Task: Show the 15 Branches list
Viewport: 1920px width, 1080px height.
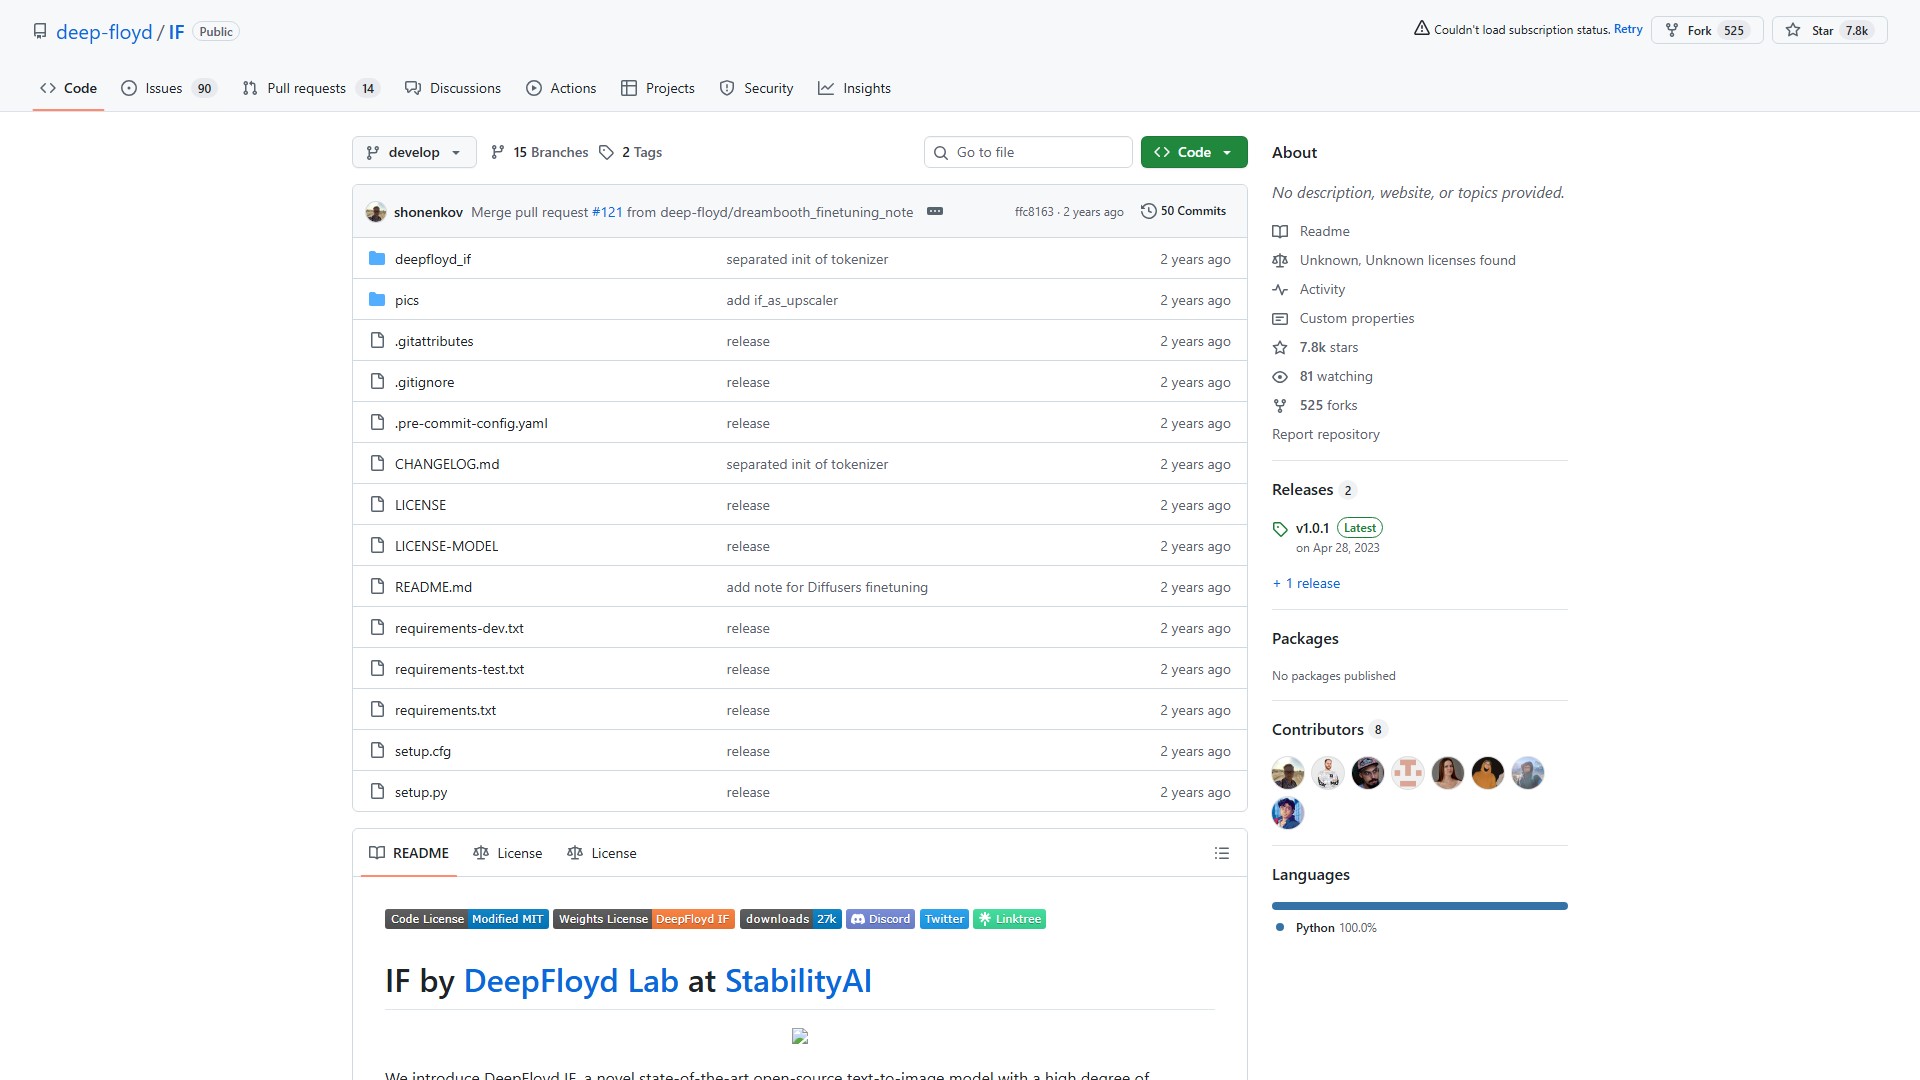Action: (x=540, y=152)
